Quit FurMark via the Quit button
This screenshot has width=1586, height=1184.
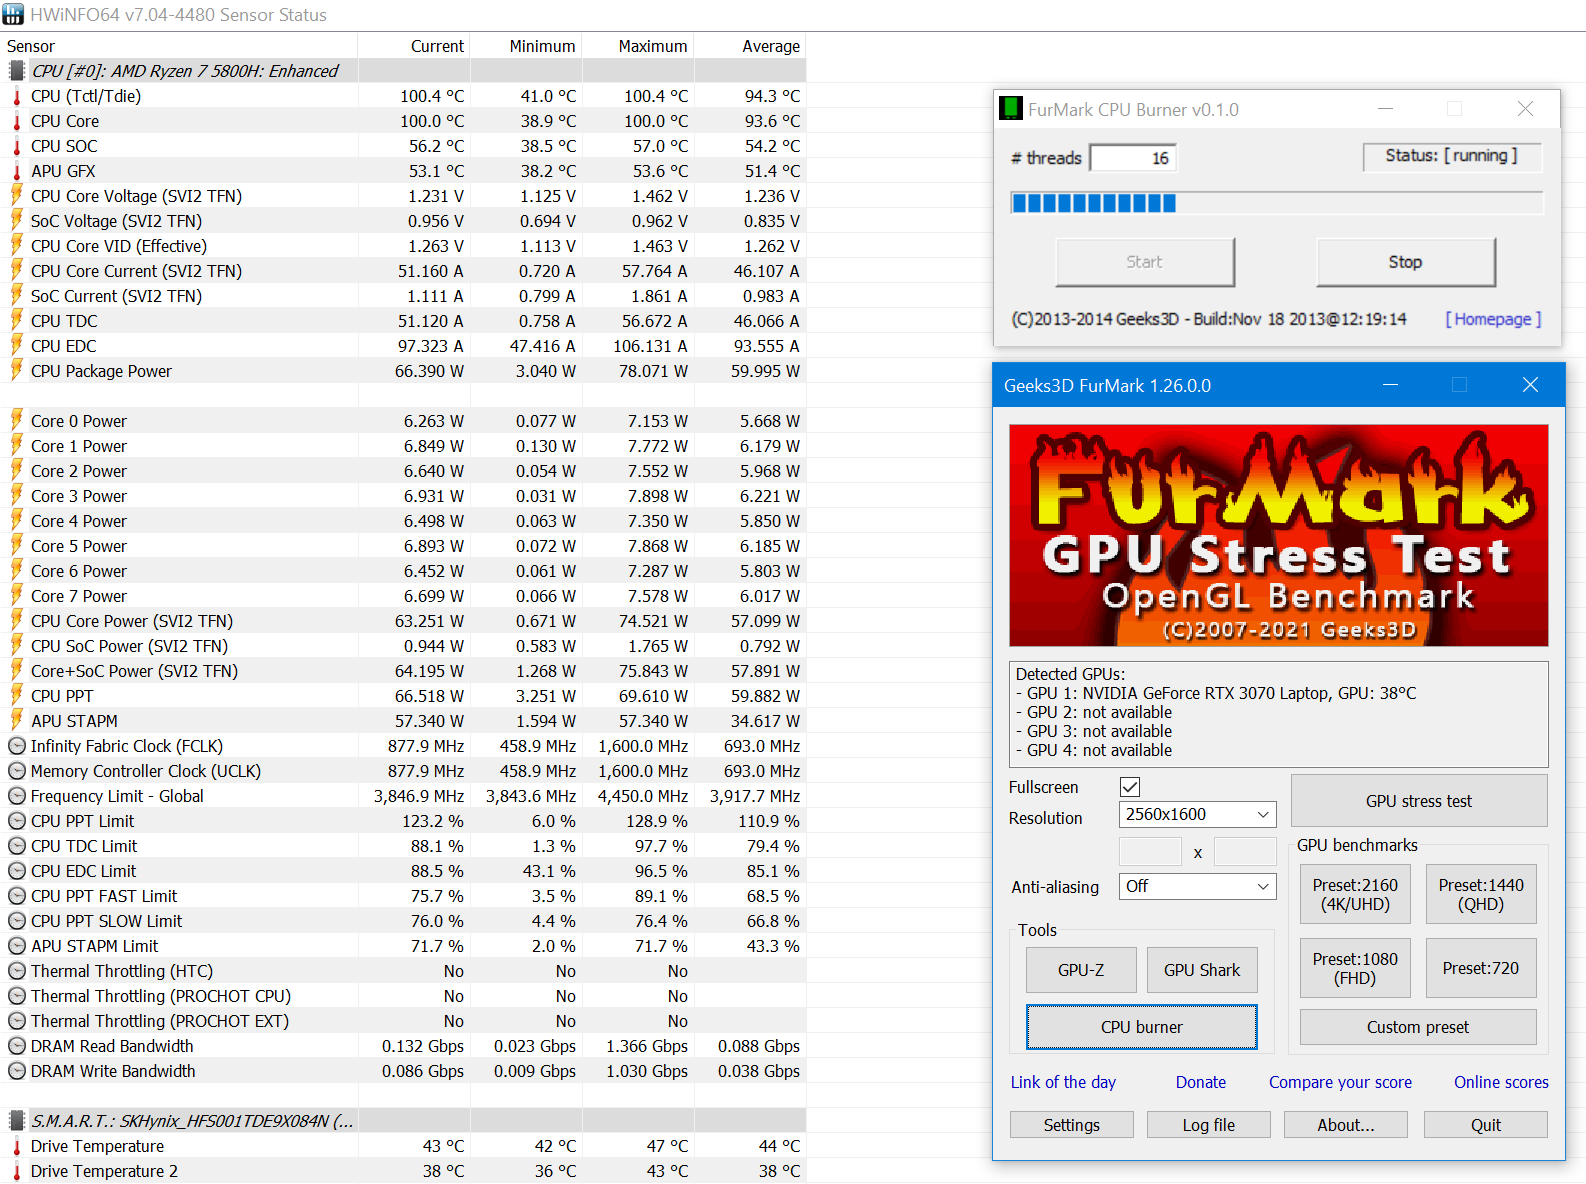click(x=1486, y=1125)
